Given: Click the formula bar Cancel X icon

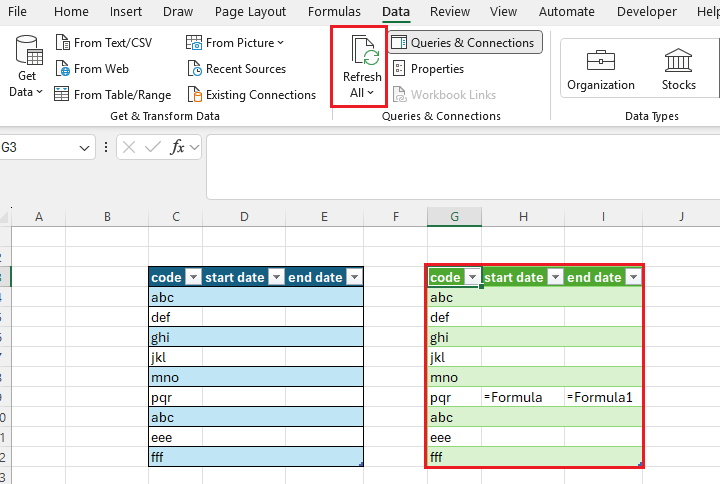Looking at the screenshot, I should tap(129, 147).
